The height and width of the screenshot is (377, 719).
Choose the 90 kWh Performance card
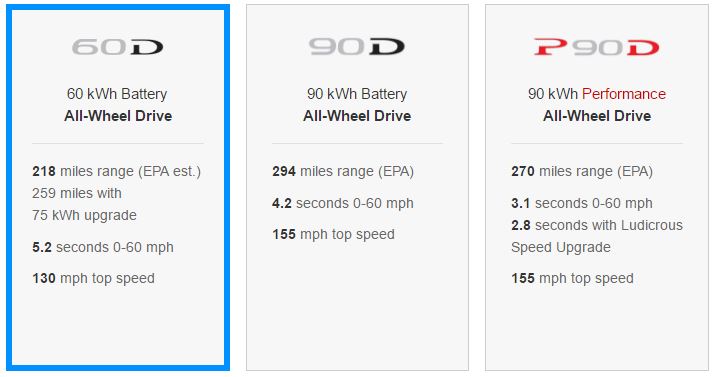pos(597,188)
